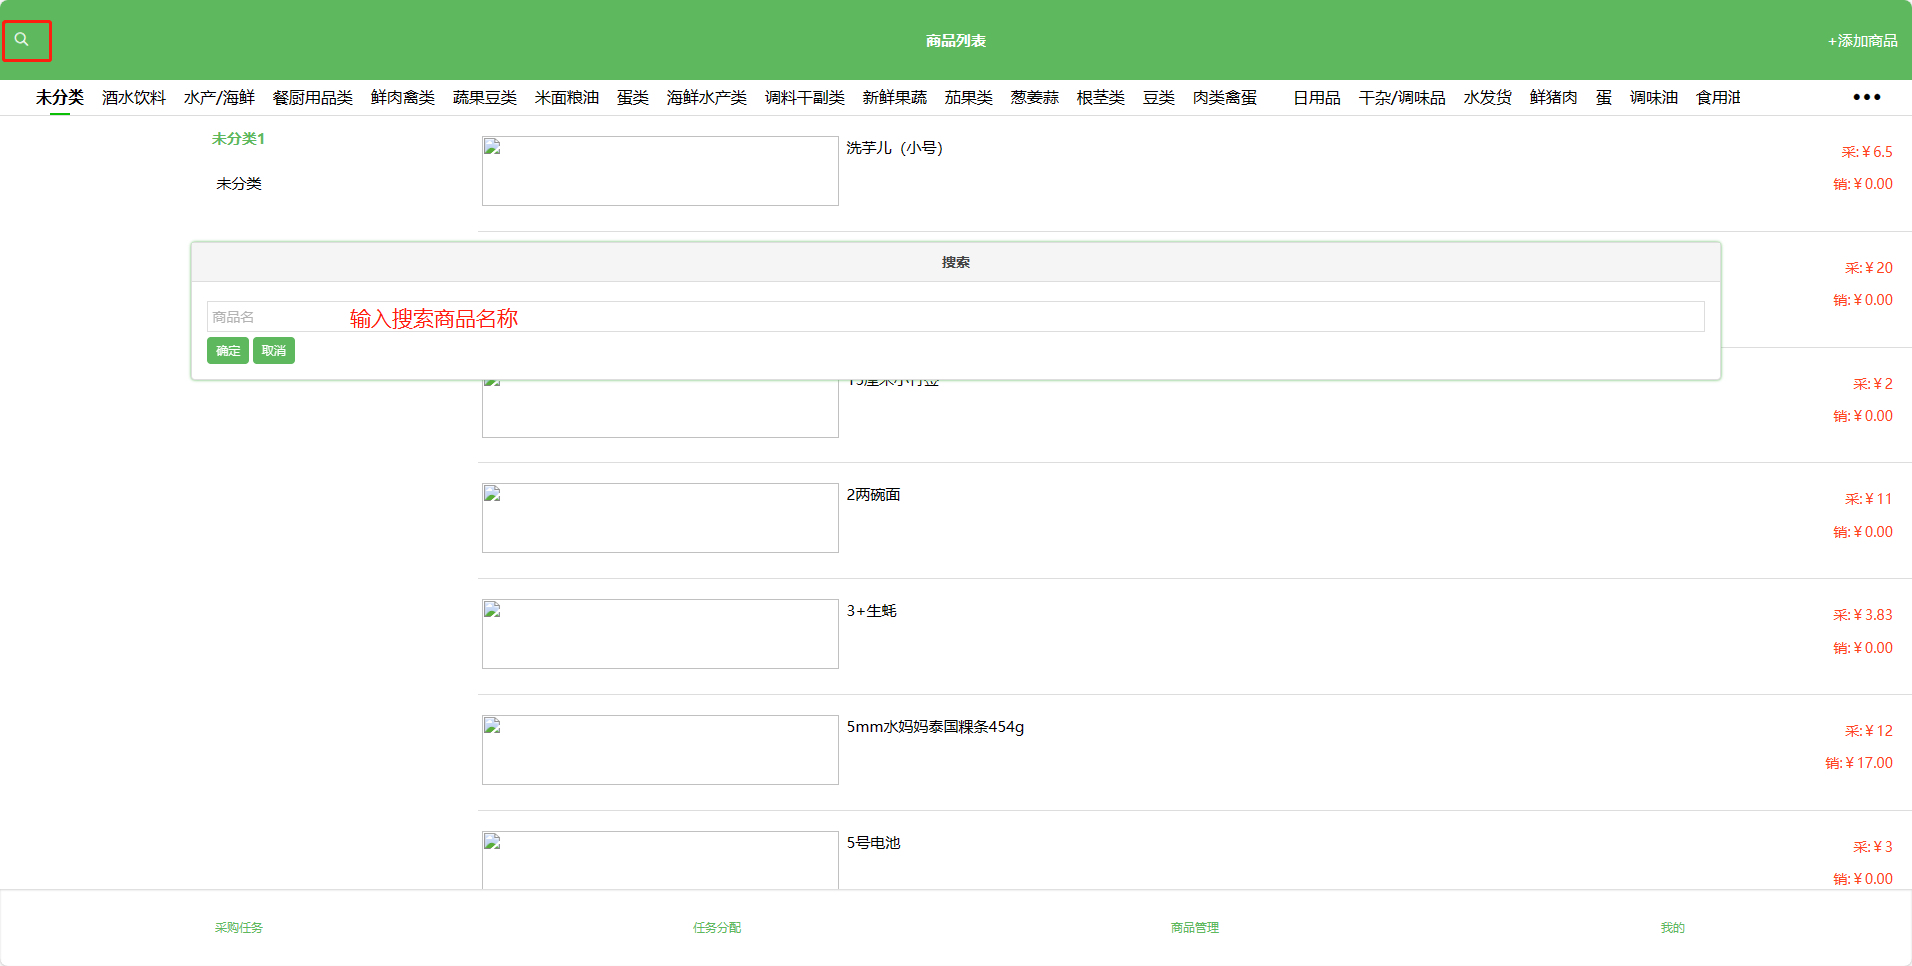Image resolution: width=1912 pixels, height=966 pixels.
Task: Go to 日用品 category tab
Action: (x=1316, y=97)
